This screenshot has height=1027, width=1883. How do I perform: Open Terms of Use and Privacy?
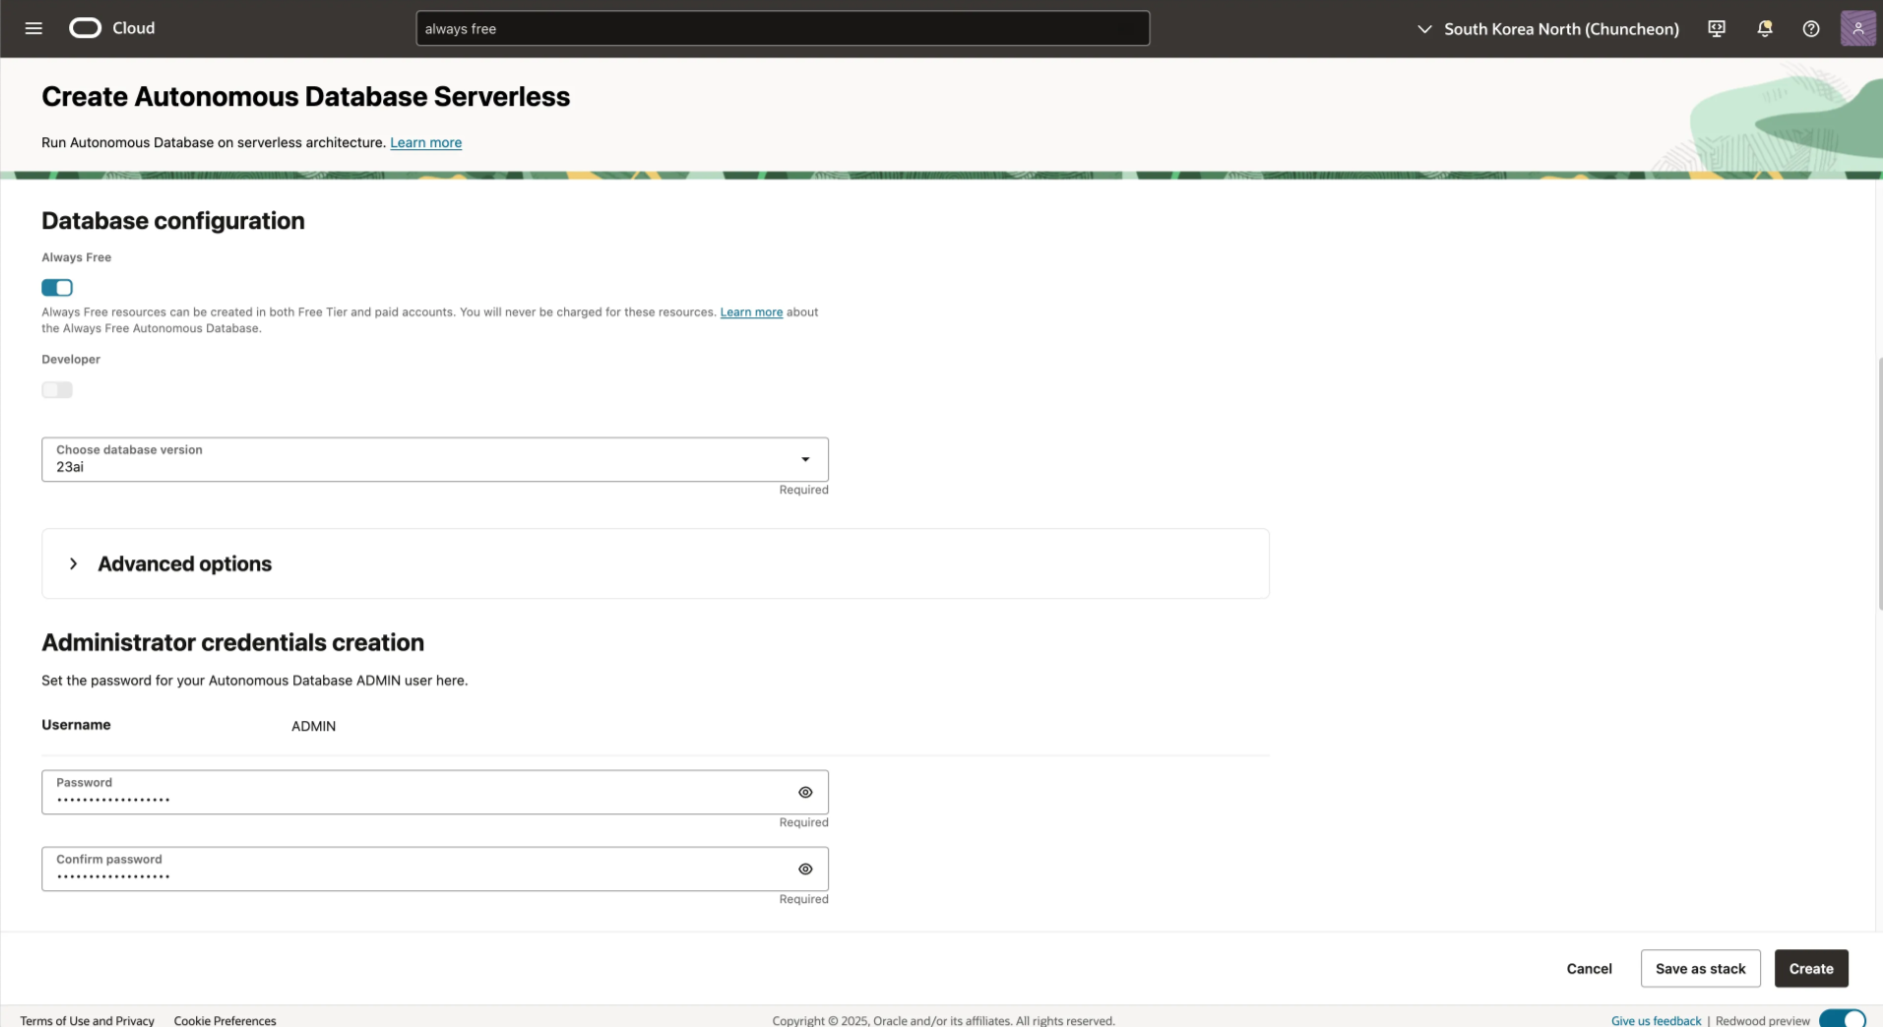tap(87, 1020)
